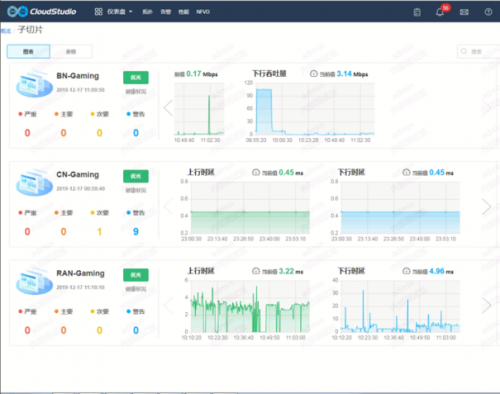Open notifications bell with red badge
Viewport: 500px width, 394px height.
point(440,12)
